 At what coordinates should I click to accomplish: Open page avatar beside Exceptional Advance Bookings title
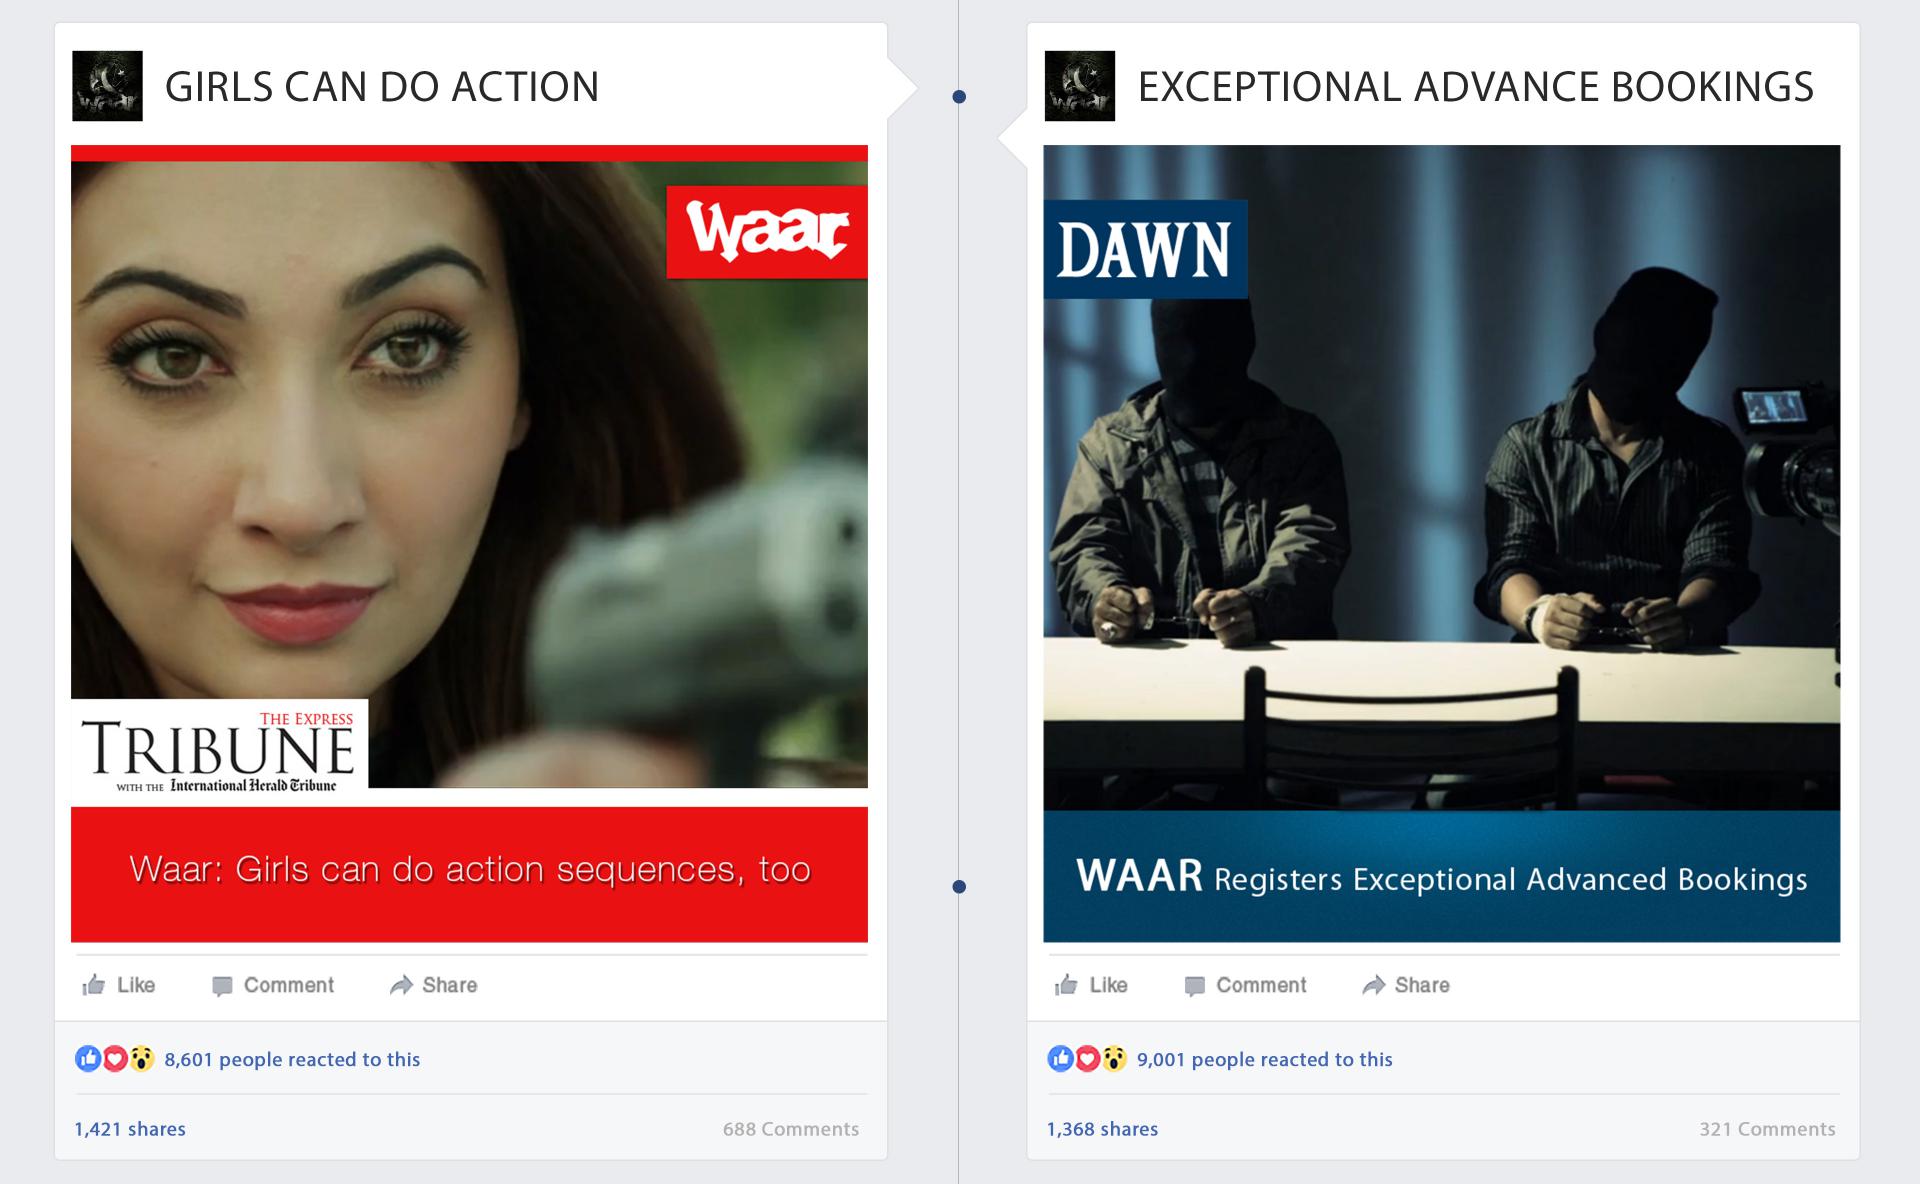[x=1079, y=86]
